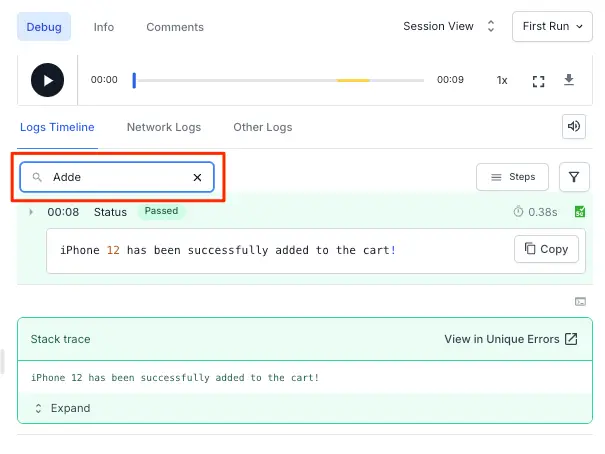Screen dimensions: 605x454
Task: Switch to the Network Logs tab
Action: tap(163, 127)
